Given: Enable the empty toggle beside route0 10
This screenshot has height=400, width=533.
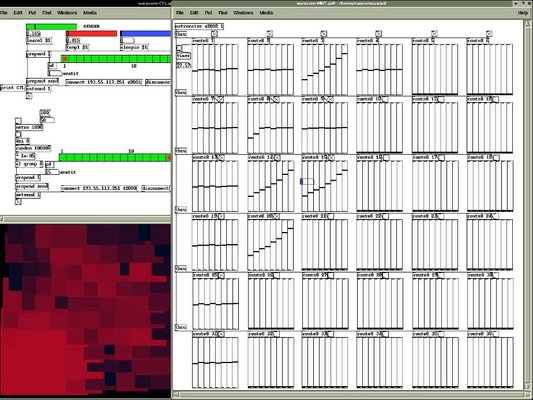Looking at the screenshot, I should [x=385, y=99].
